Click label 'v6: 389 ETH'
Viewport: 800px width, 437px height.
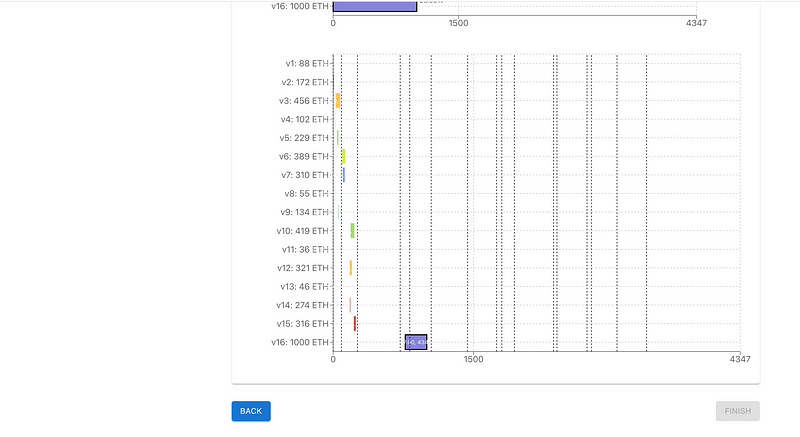(304, 156)
